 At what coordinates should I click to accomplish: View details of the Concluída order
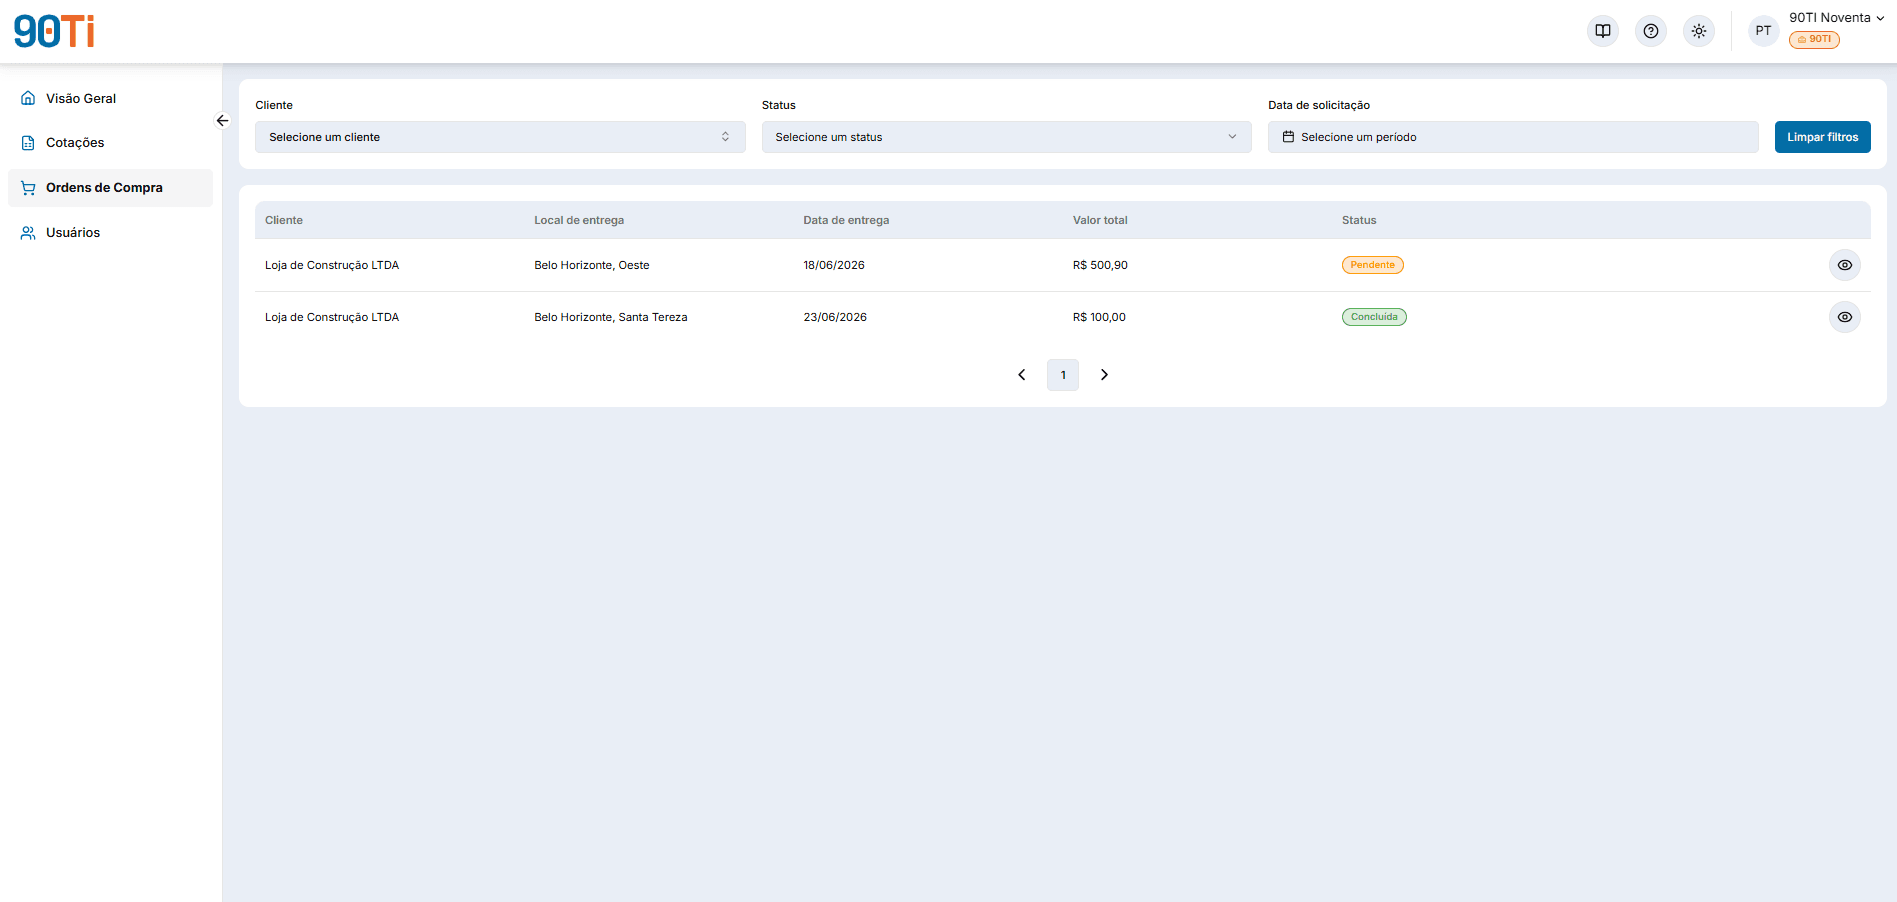pyautogui.click(x=1845, y=317)
